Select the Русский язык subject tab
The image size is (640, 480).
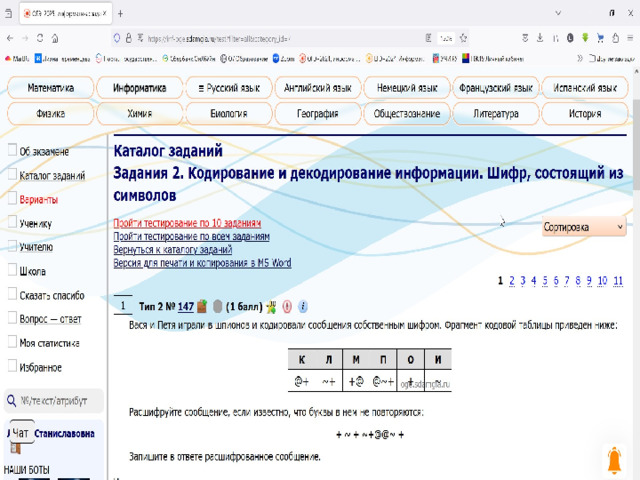coord(229,88)
